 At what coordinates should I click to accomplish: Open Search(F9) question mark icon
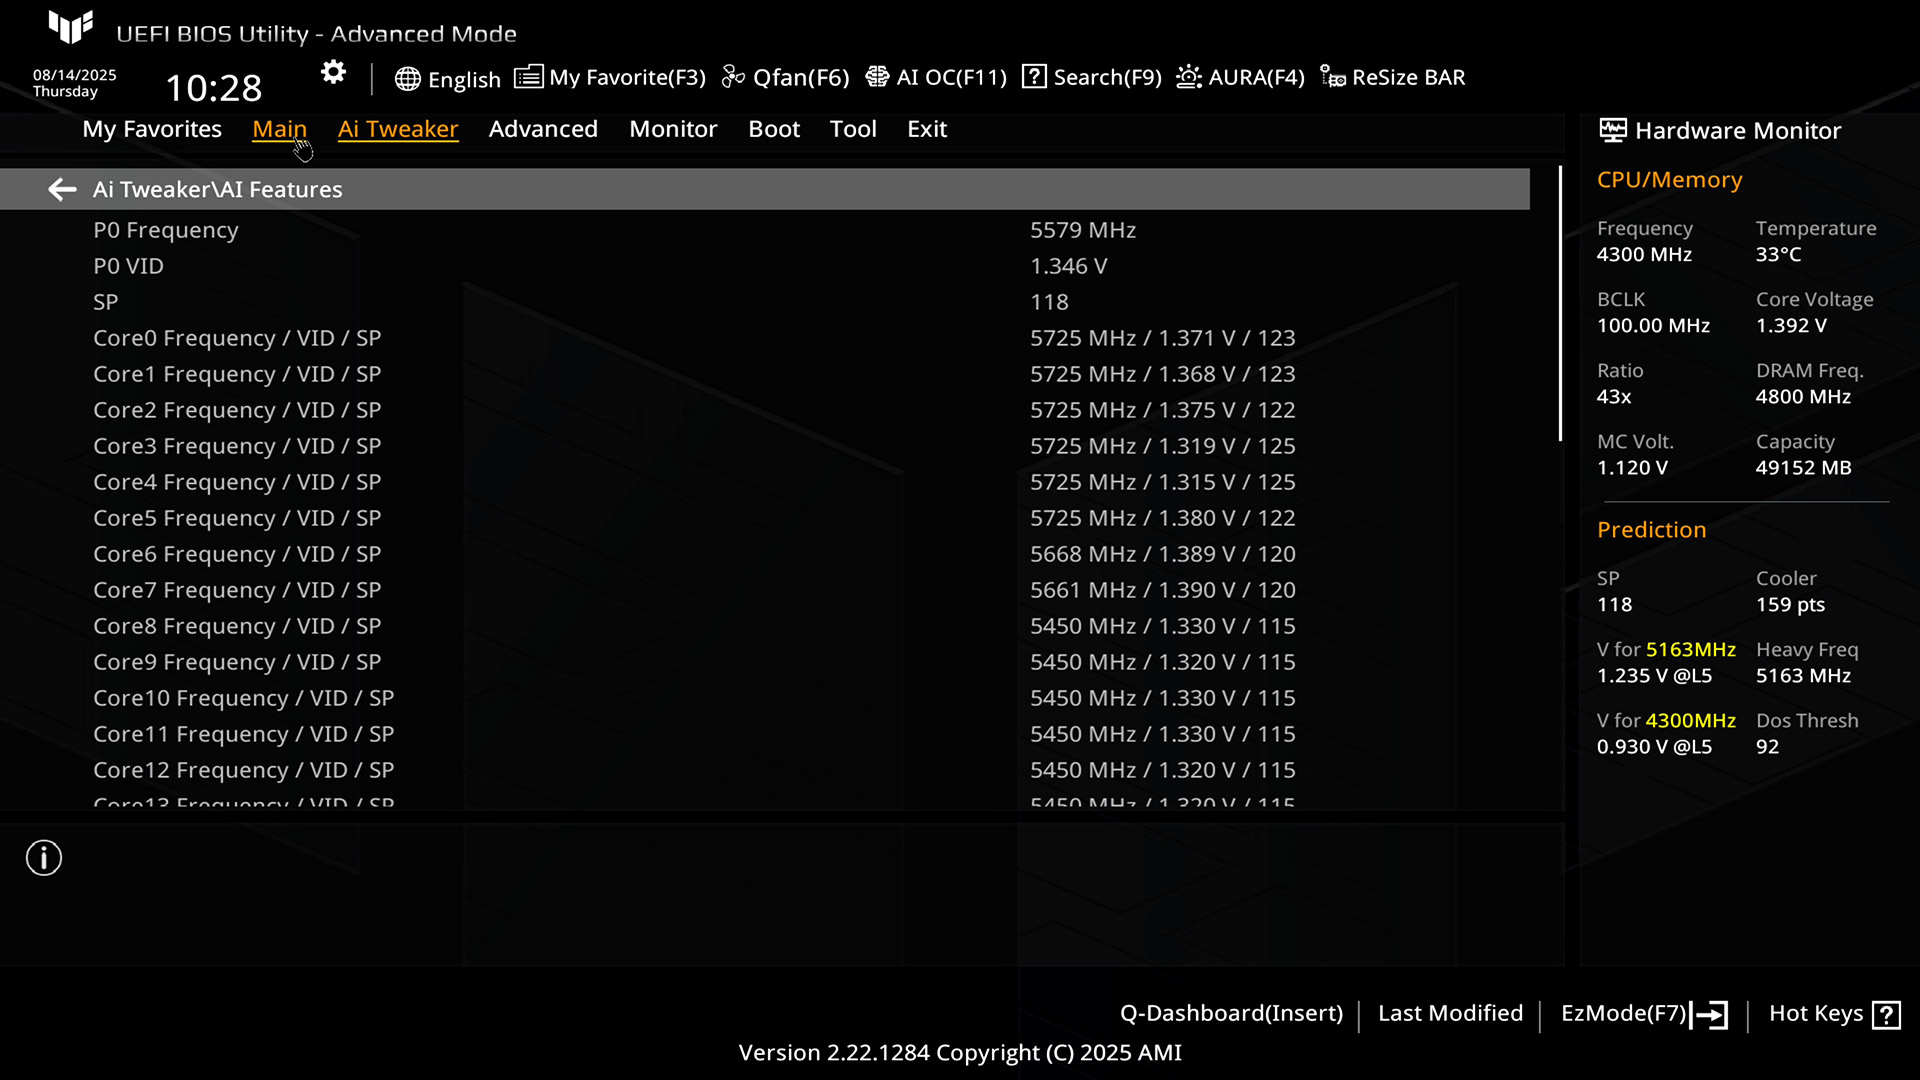tap(1034, 77)
